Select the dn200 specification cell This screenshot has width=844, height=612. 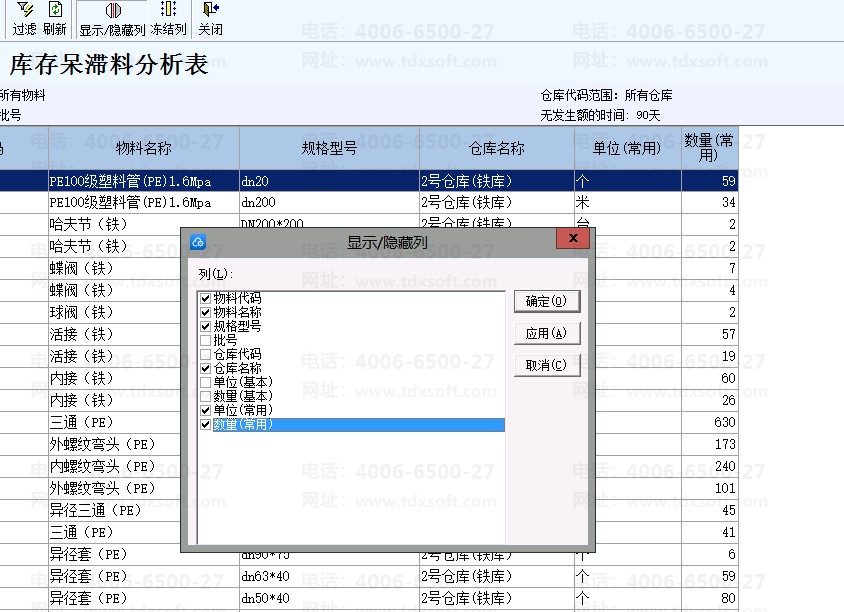coord(329,202)
